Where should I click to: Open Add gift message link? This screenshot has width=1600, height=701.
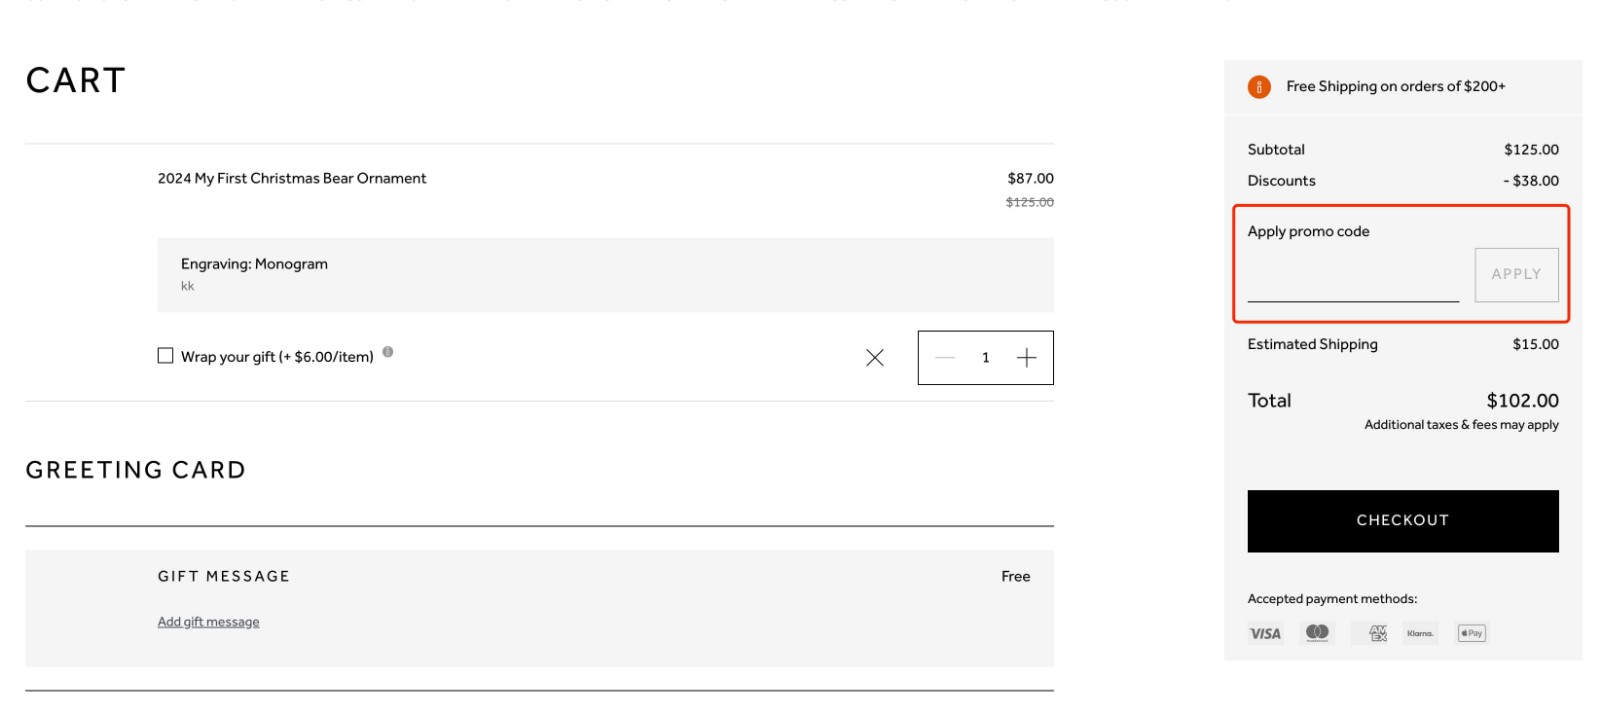point(207,621)
